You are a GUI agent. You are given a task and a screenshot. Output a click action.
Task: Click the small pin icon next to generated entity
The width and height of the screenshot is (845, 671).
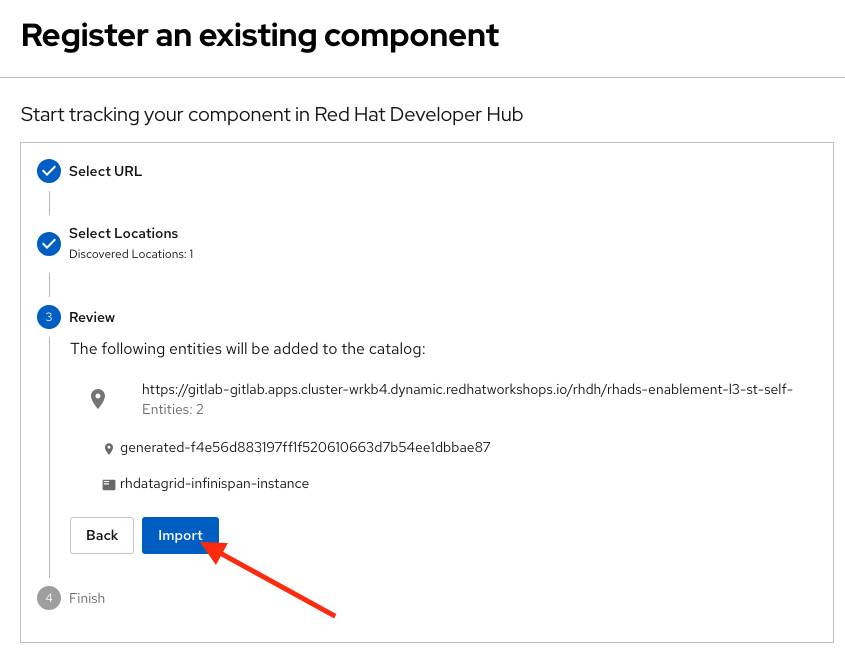coord(109,448)
